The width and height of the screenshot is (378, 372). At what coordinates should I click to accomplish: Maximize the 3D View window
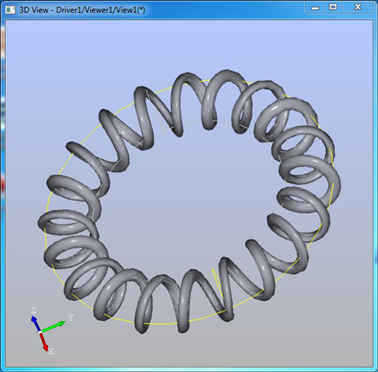(x=333, y=7)
